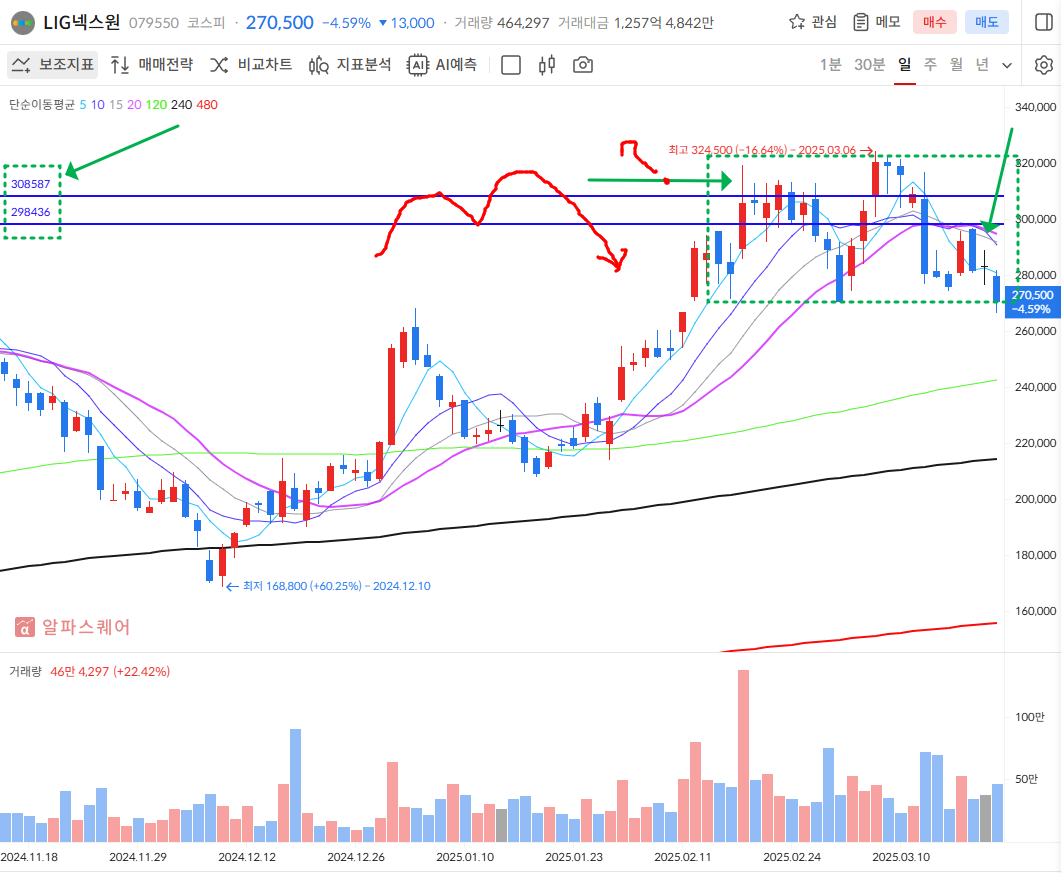Select the 주 weekly timeframe
This screenshot has height=873, width=1061.
[x=930, y=65]
